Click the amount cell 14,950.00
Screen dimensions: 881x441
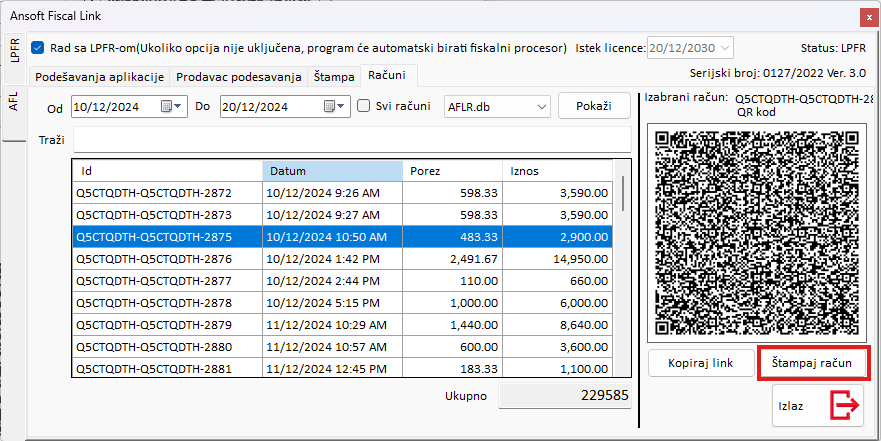tap(557, 259)
